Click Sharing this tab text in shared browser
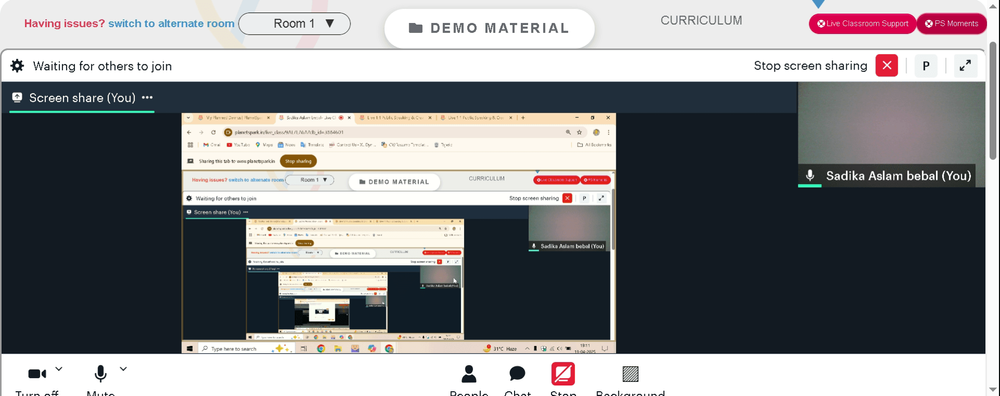 (x=236, y=161)
